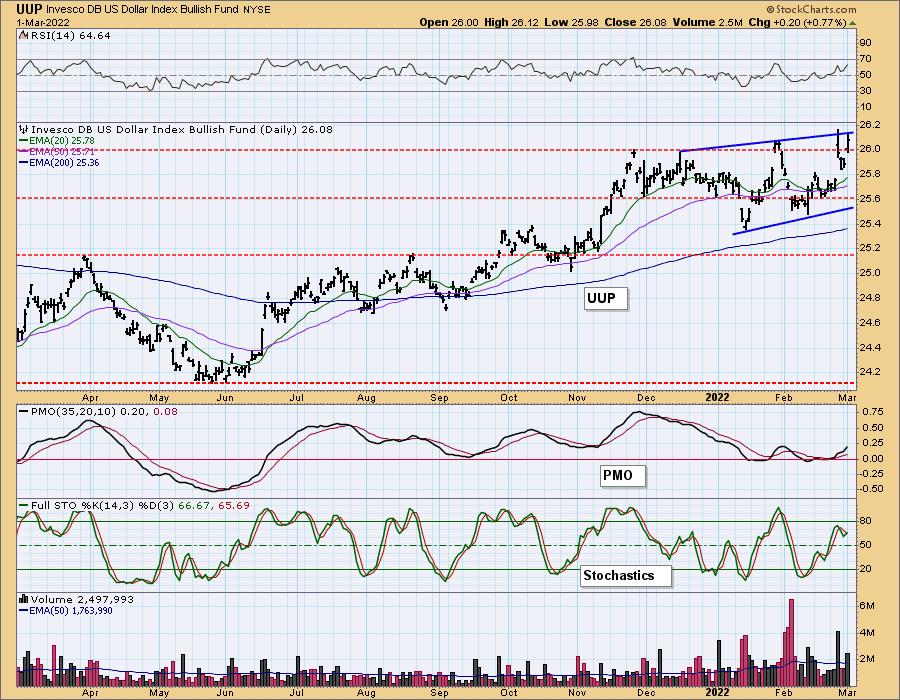
Task: Click the 0.75 label on the PMO axis
Action: point(873,412)
